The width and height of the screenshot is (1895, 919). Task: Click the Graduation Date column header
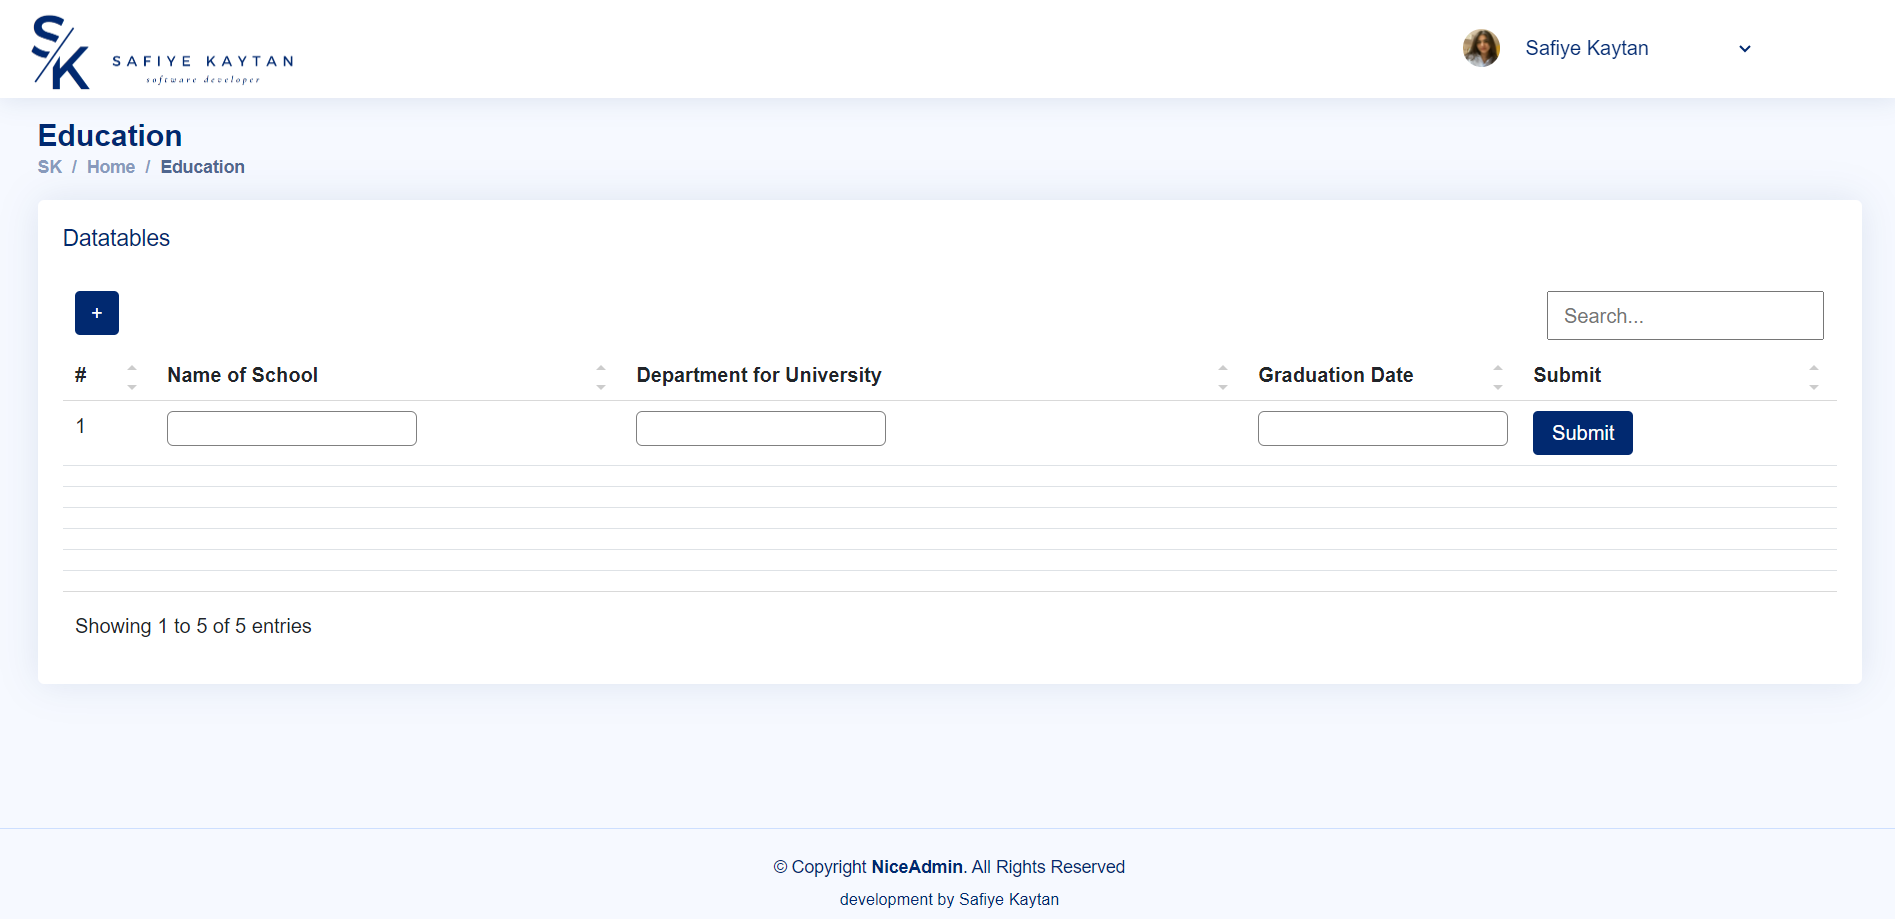pyautogui.click(x=1335, y=375)
